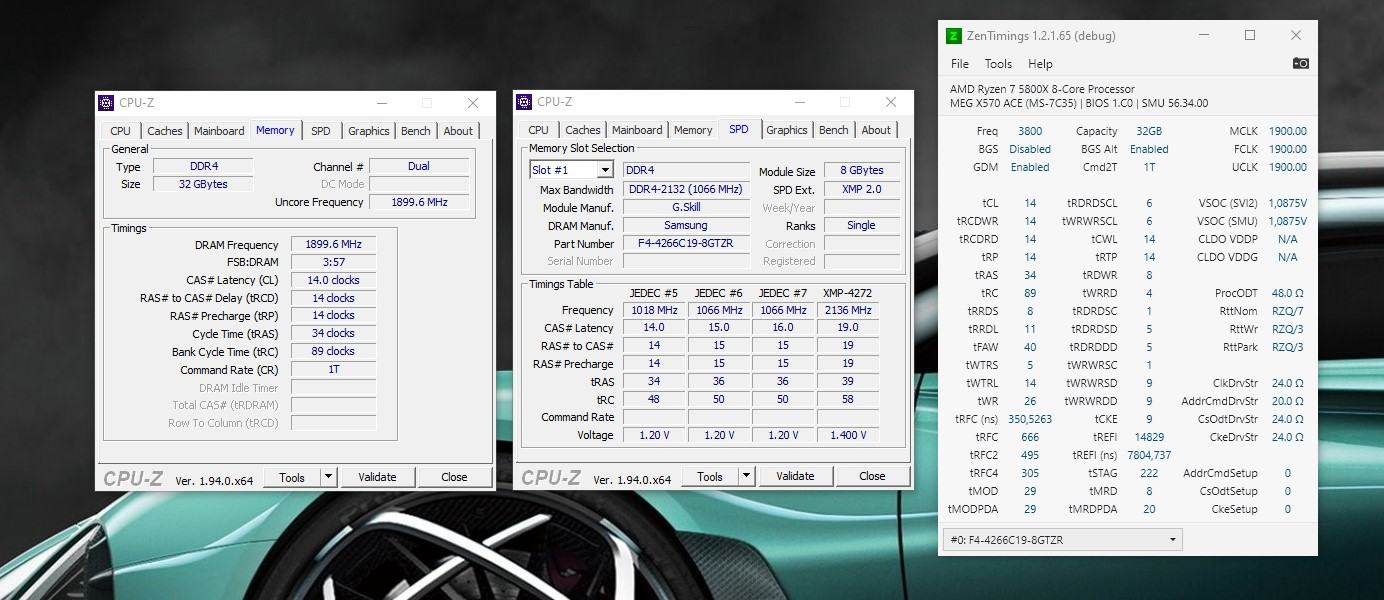Click the tREFI value 14829 in ZenTimings
This screenshot has height=600, width=1384.
tap(1149, 437)
